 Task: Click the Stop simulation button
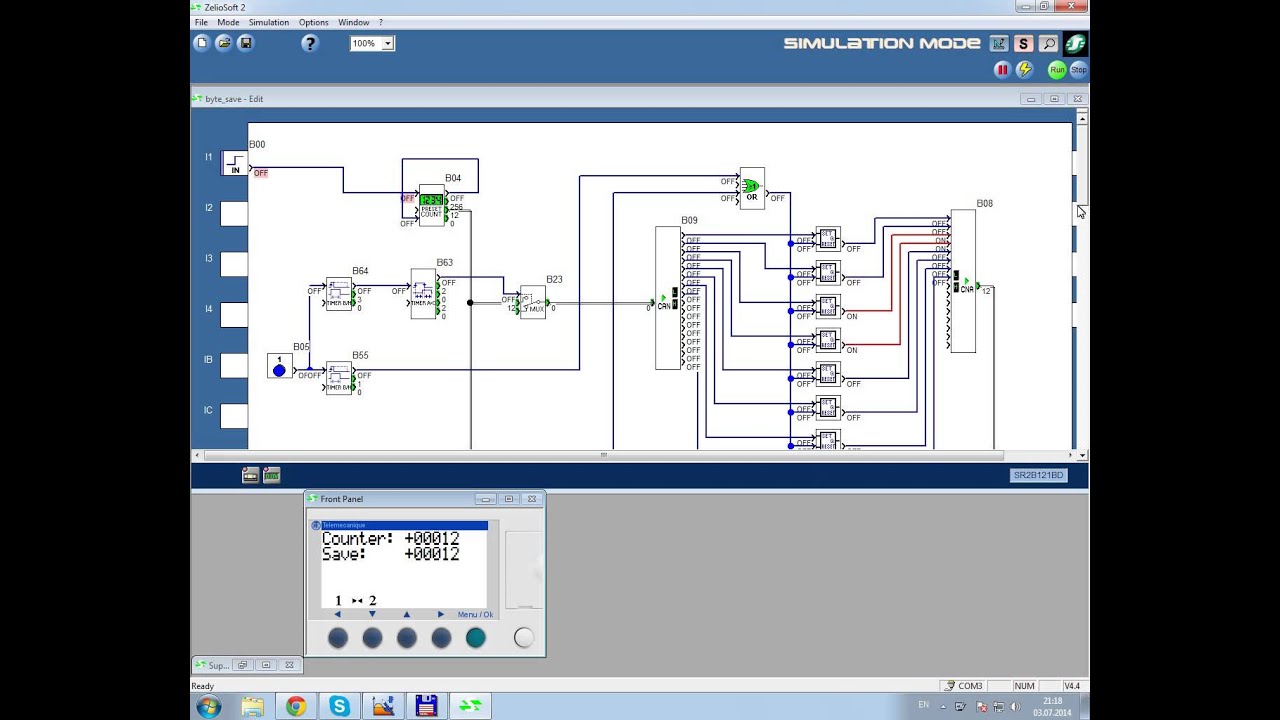1078,69
